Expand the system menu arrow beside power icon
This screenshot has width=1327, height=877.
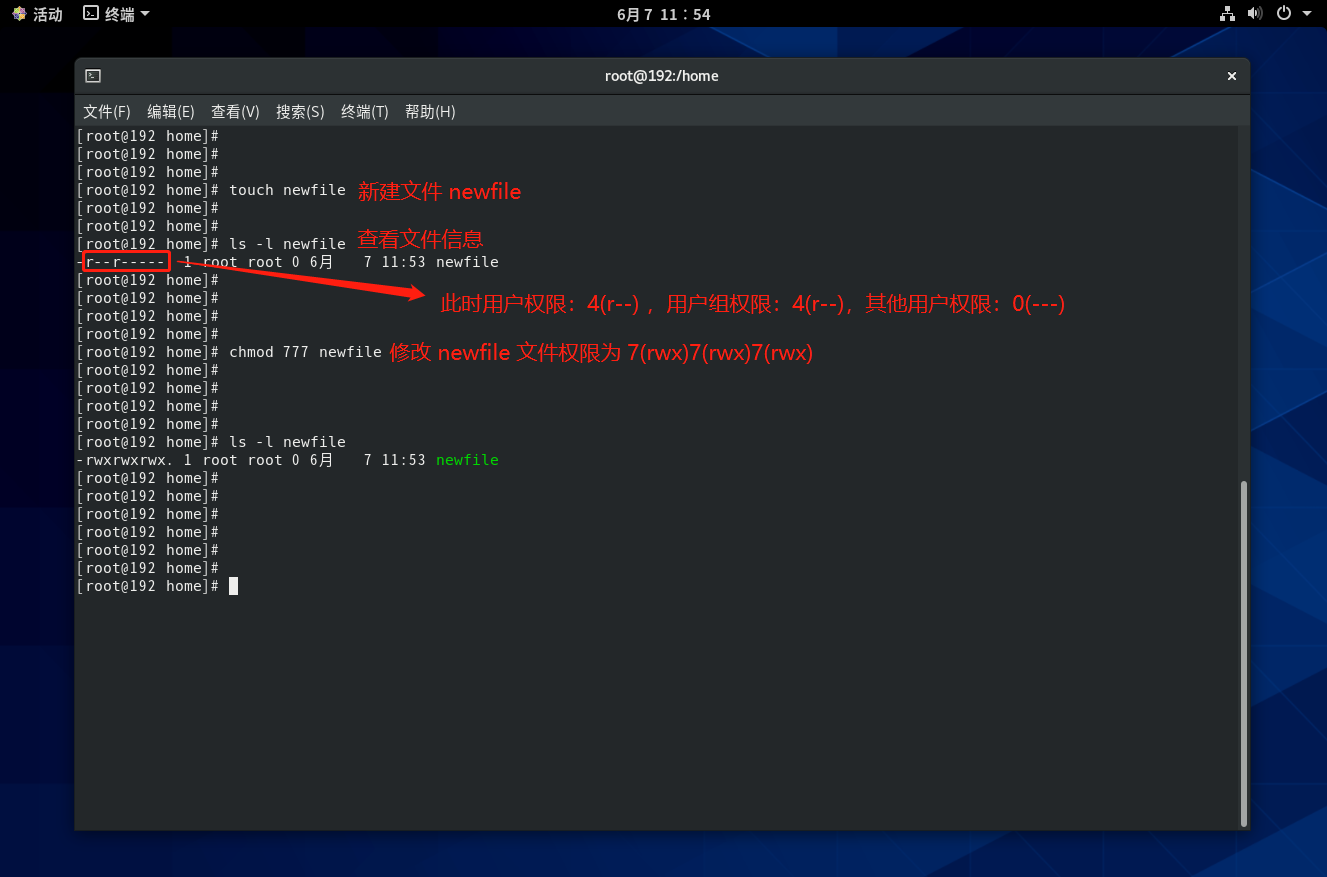[x=1306, y=14]
